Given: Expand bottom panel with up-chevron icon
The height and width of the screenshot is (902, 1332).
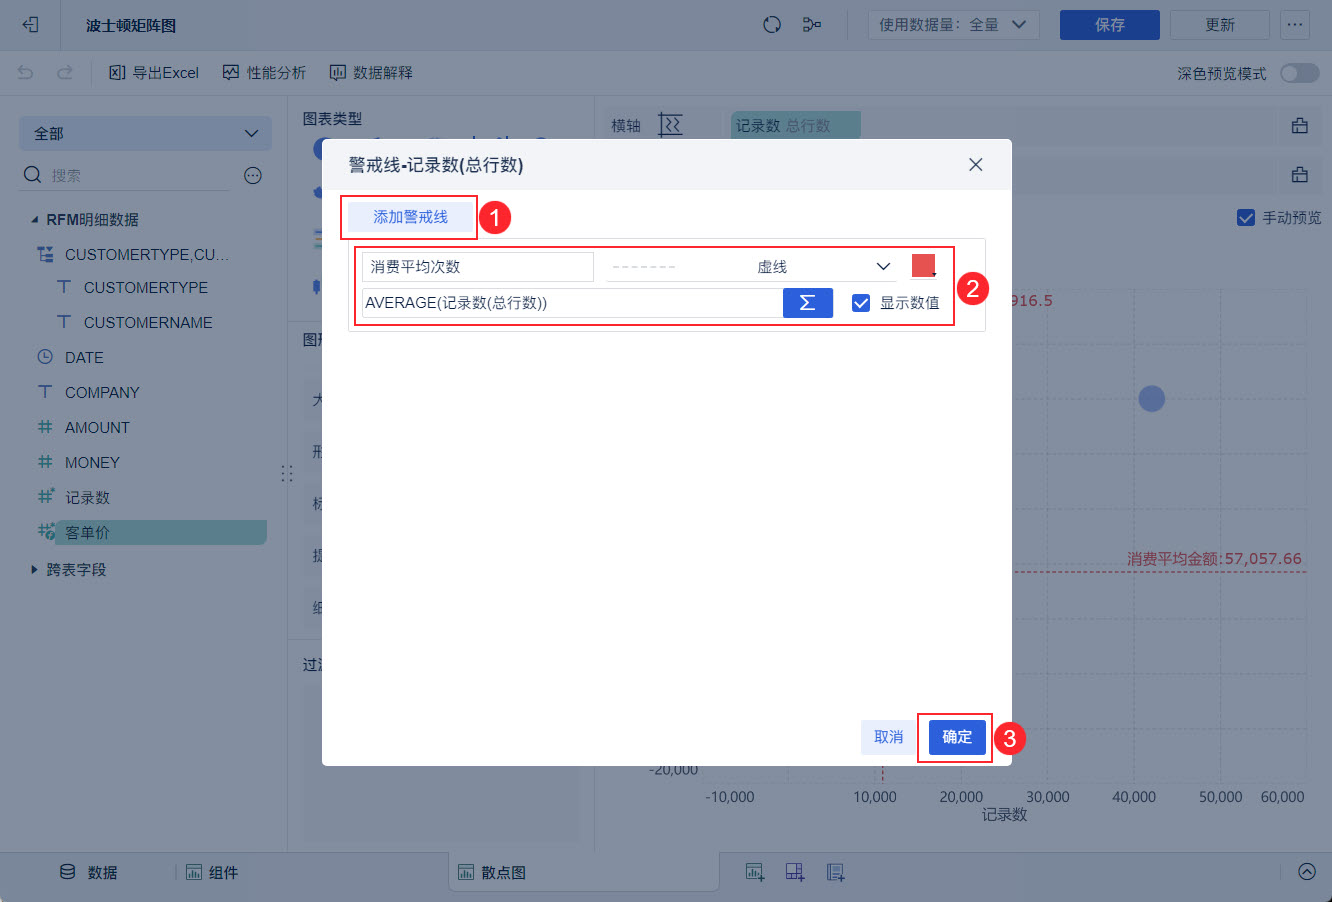Looking at the screenshot, I should pyautogui.click(x=1307, y=872).
